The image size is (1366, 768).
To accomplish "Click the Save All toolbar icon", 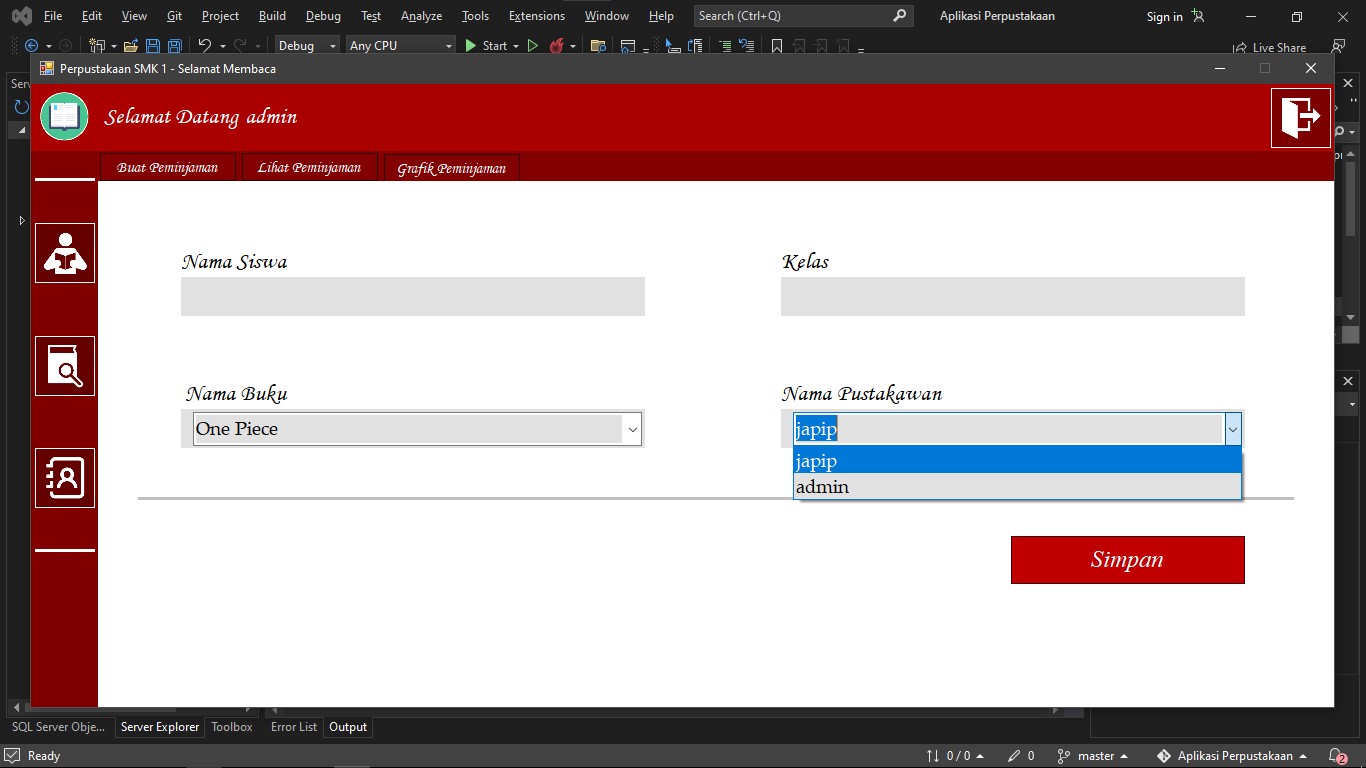I will pos(174,46).
